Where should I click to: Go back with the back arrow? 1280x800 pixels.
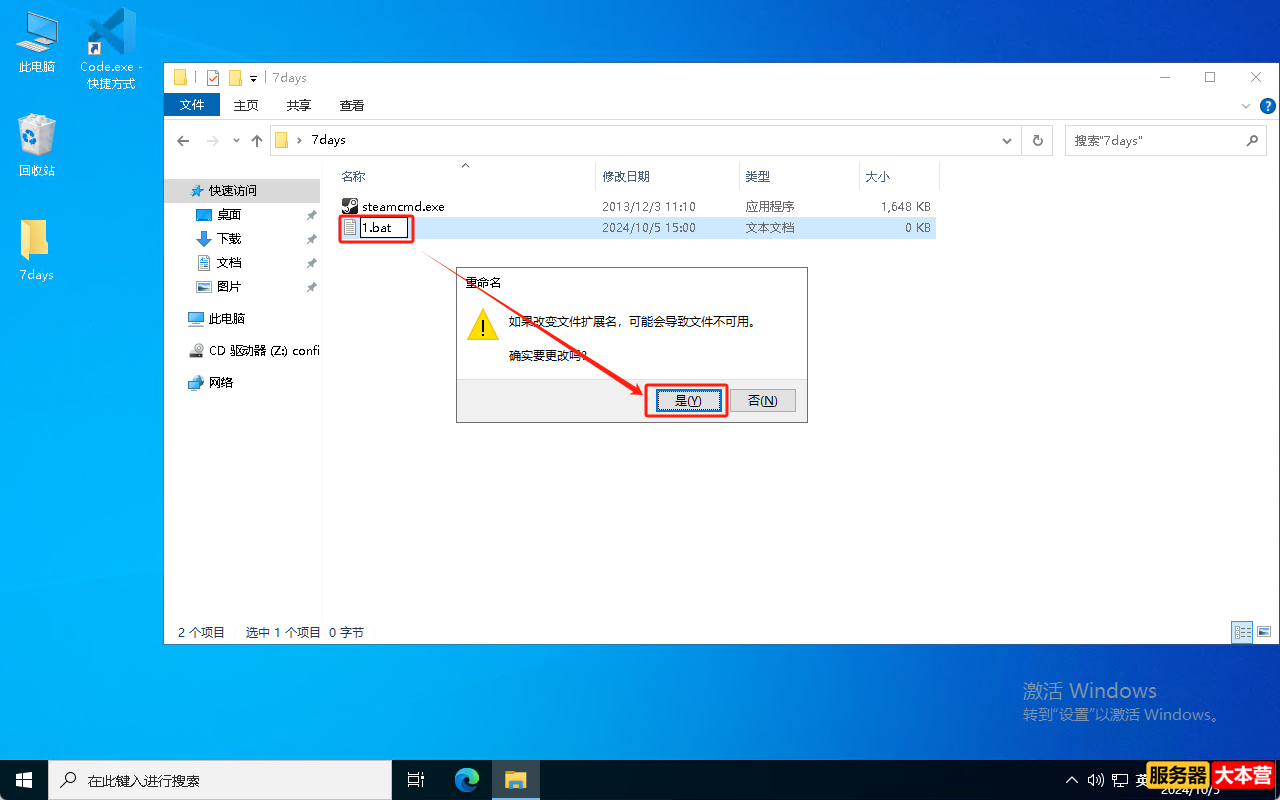click(183, 141)
